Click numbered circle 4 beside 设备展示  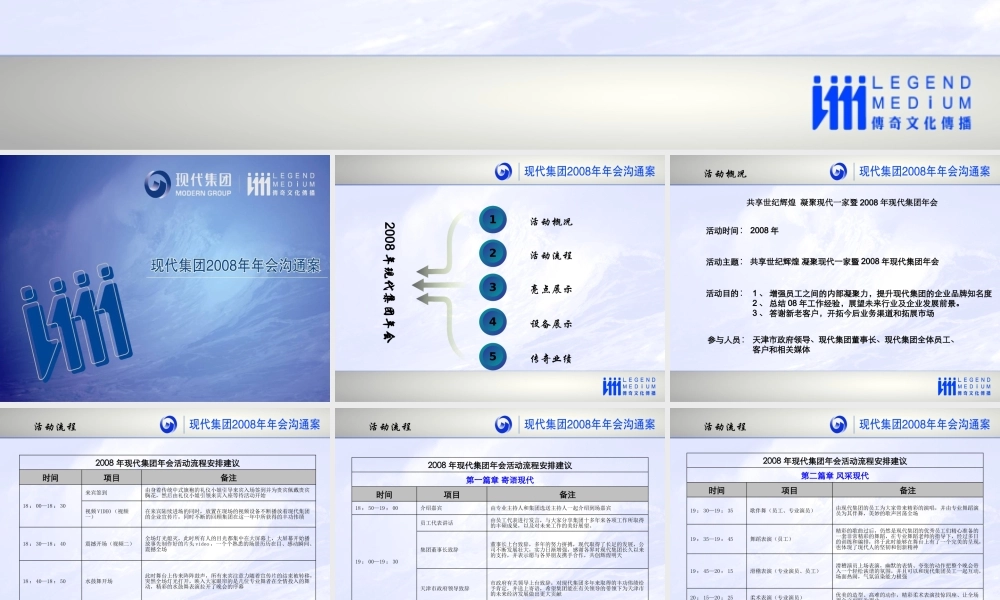(492, 321)
